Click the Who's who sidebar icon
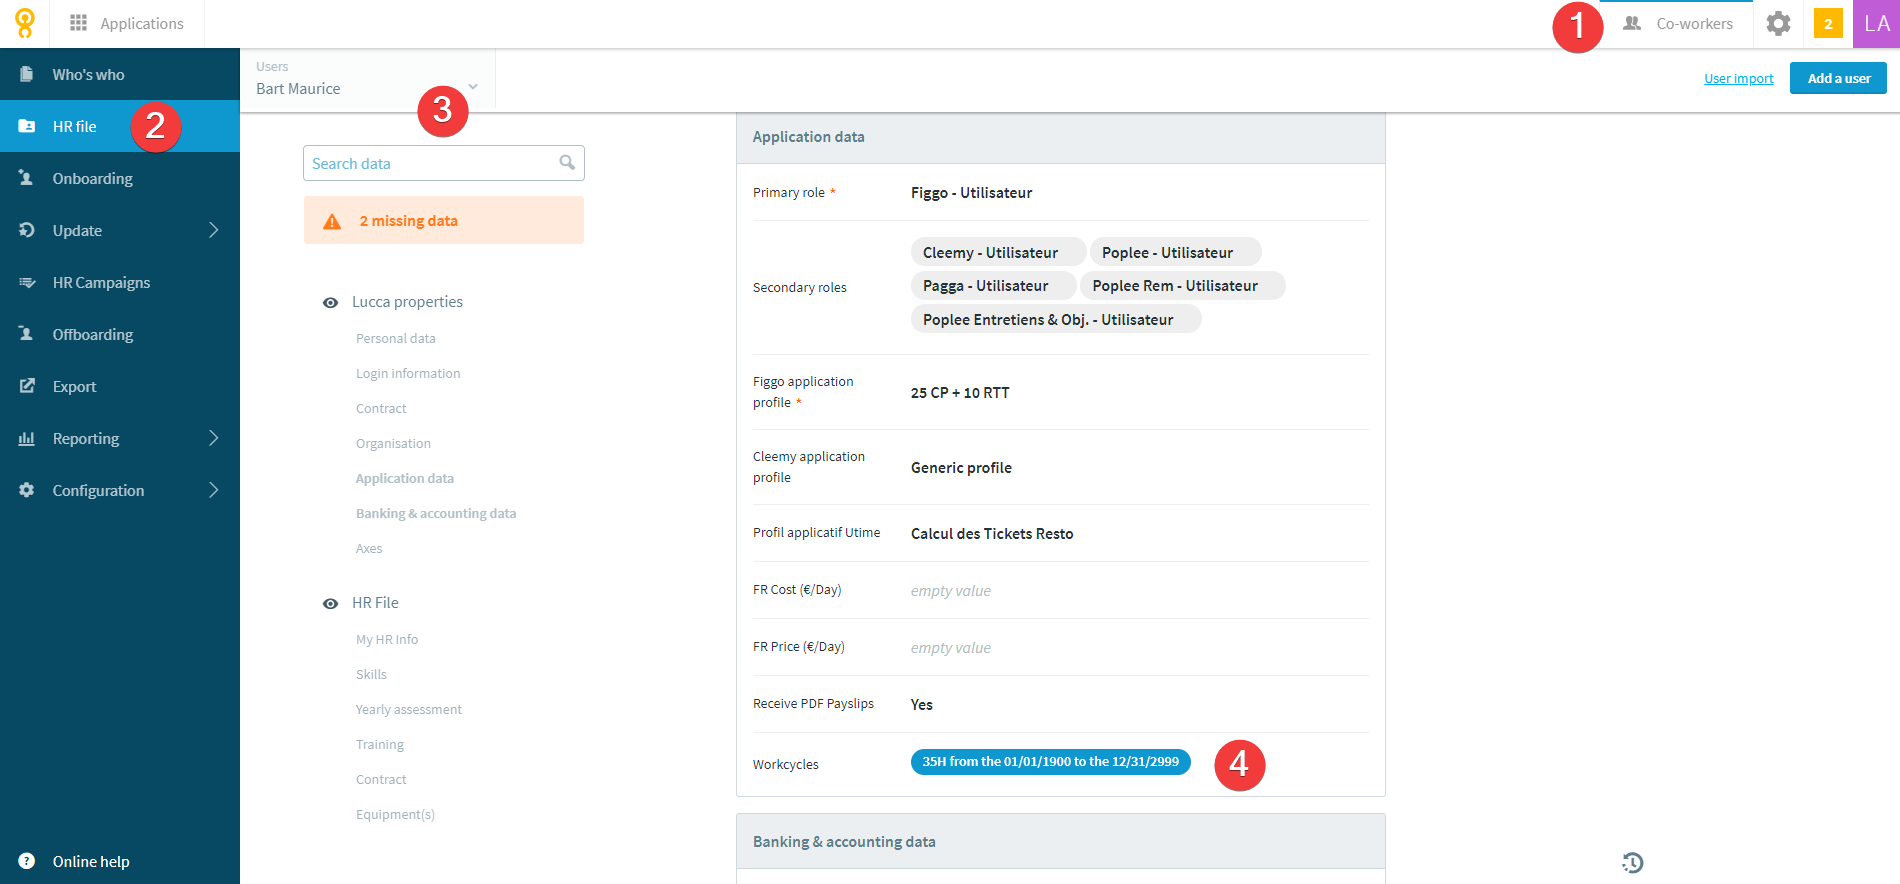1900x884 pixels. [27, 74]
